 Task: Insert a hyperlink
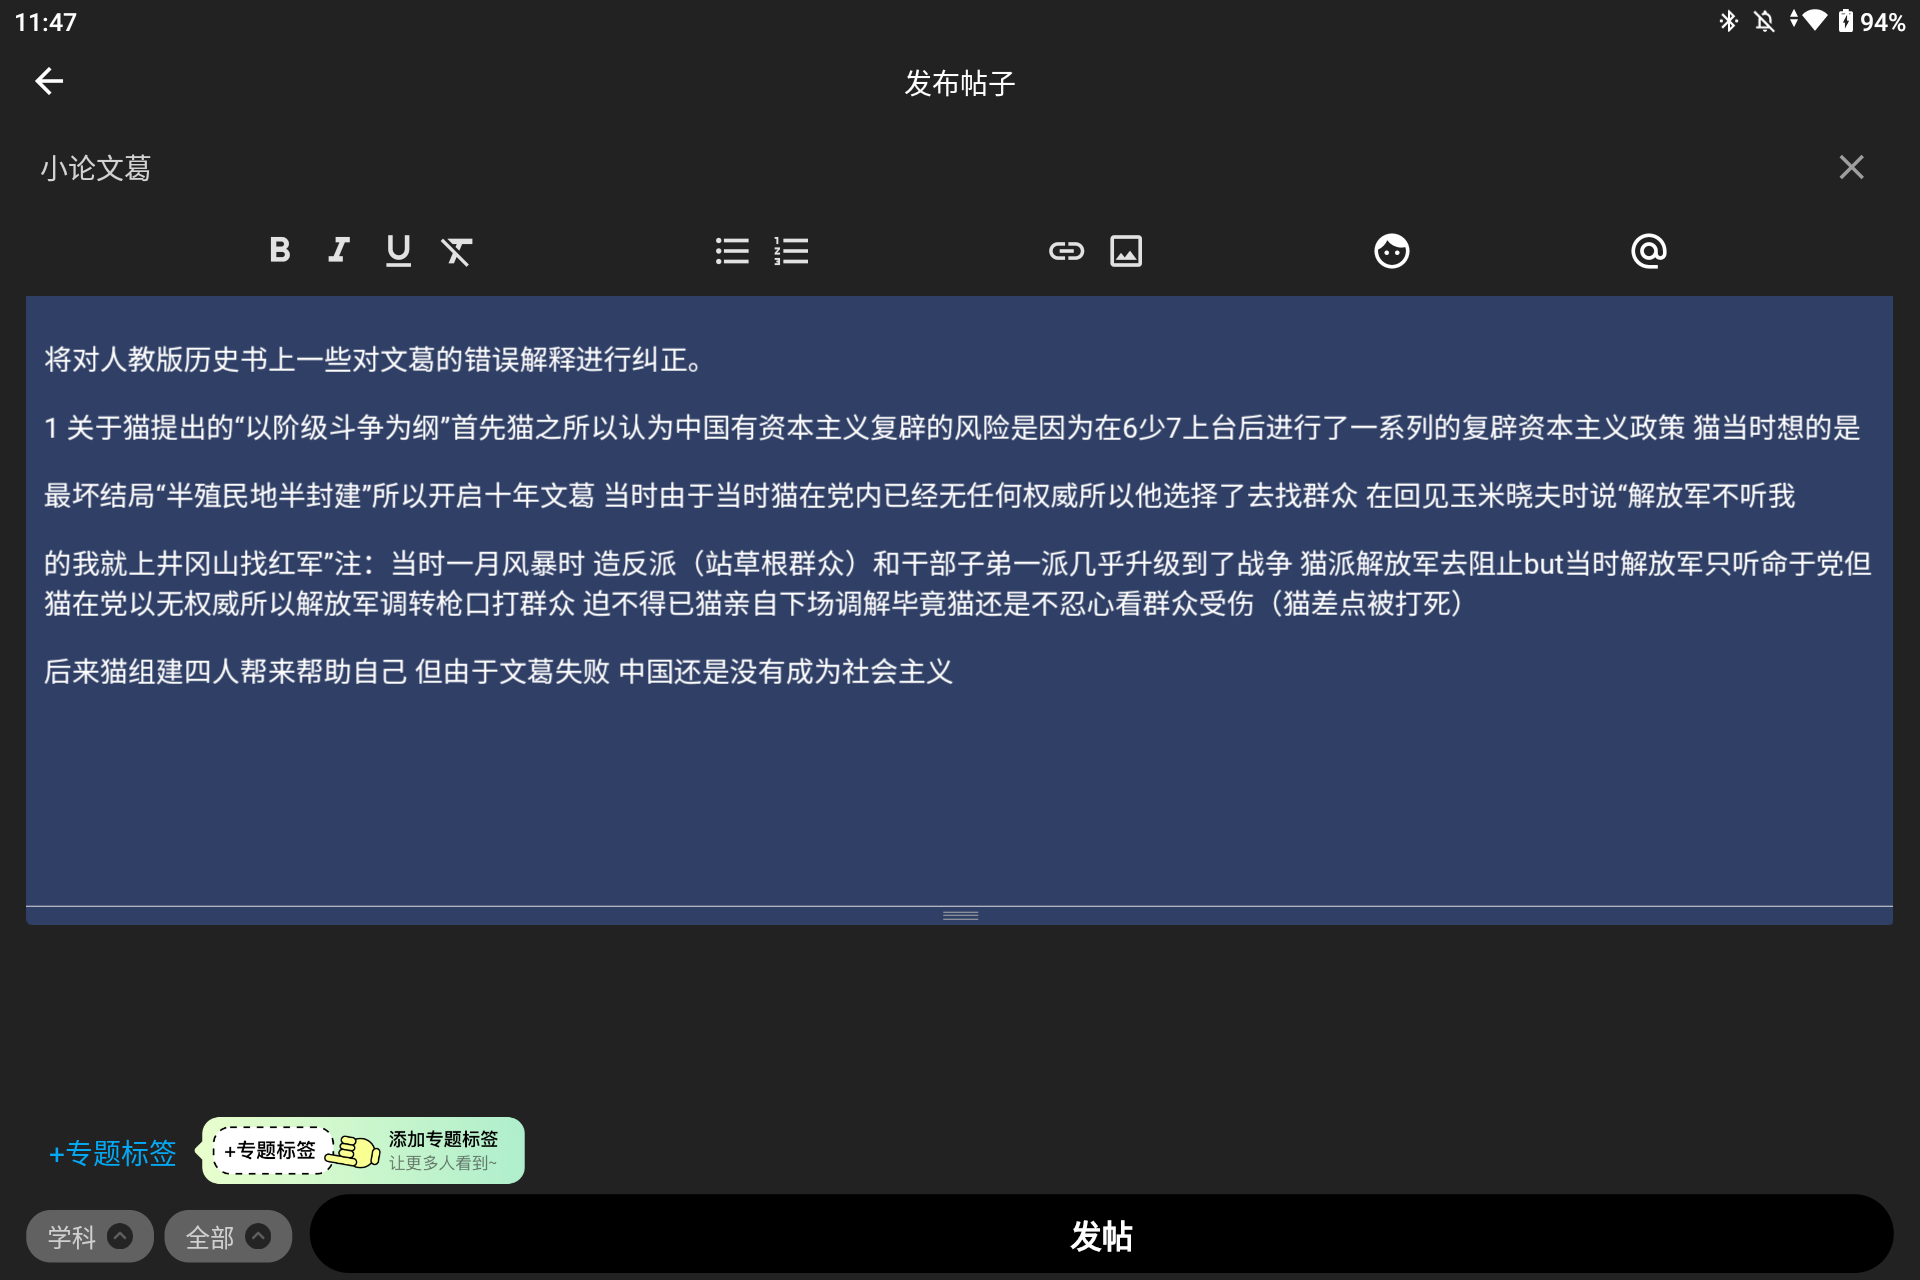pos(1065,251)
